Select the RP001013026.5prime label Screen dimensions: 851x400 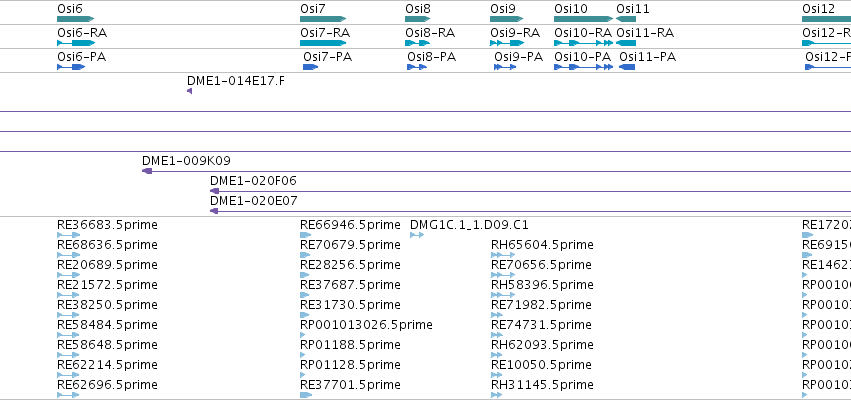click(x=366, y=325)
